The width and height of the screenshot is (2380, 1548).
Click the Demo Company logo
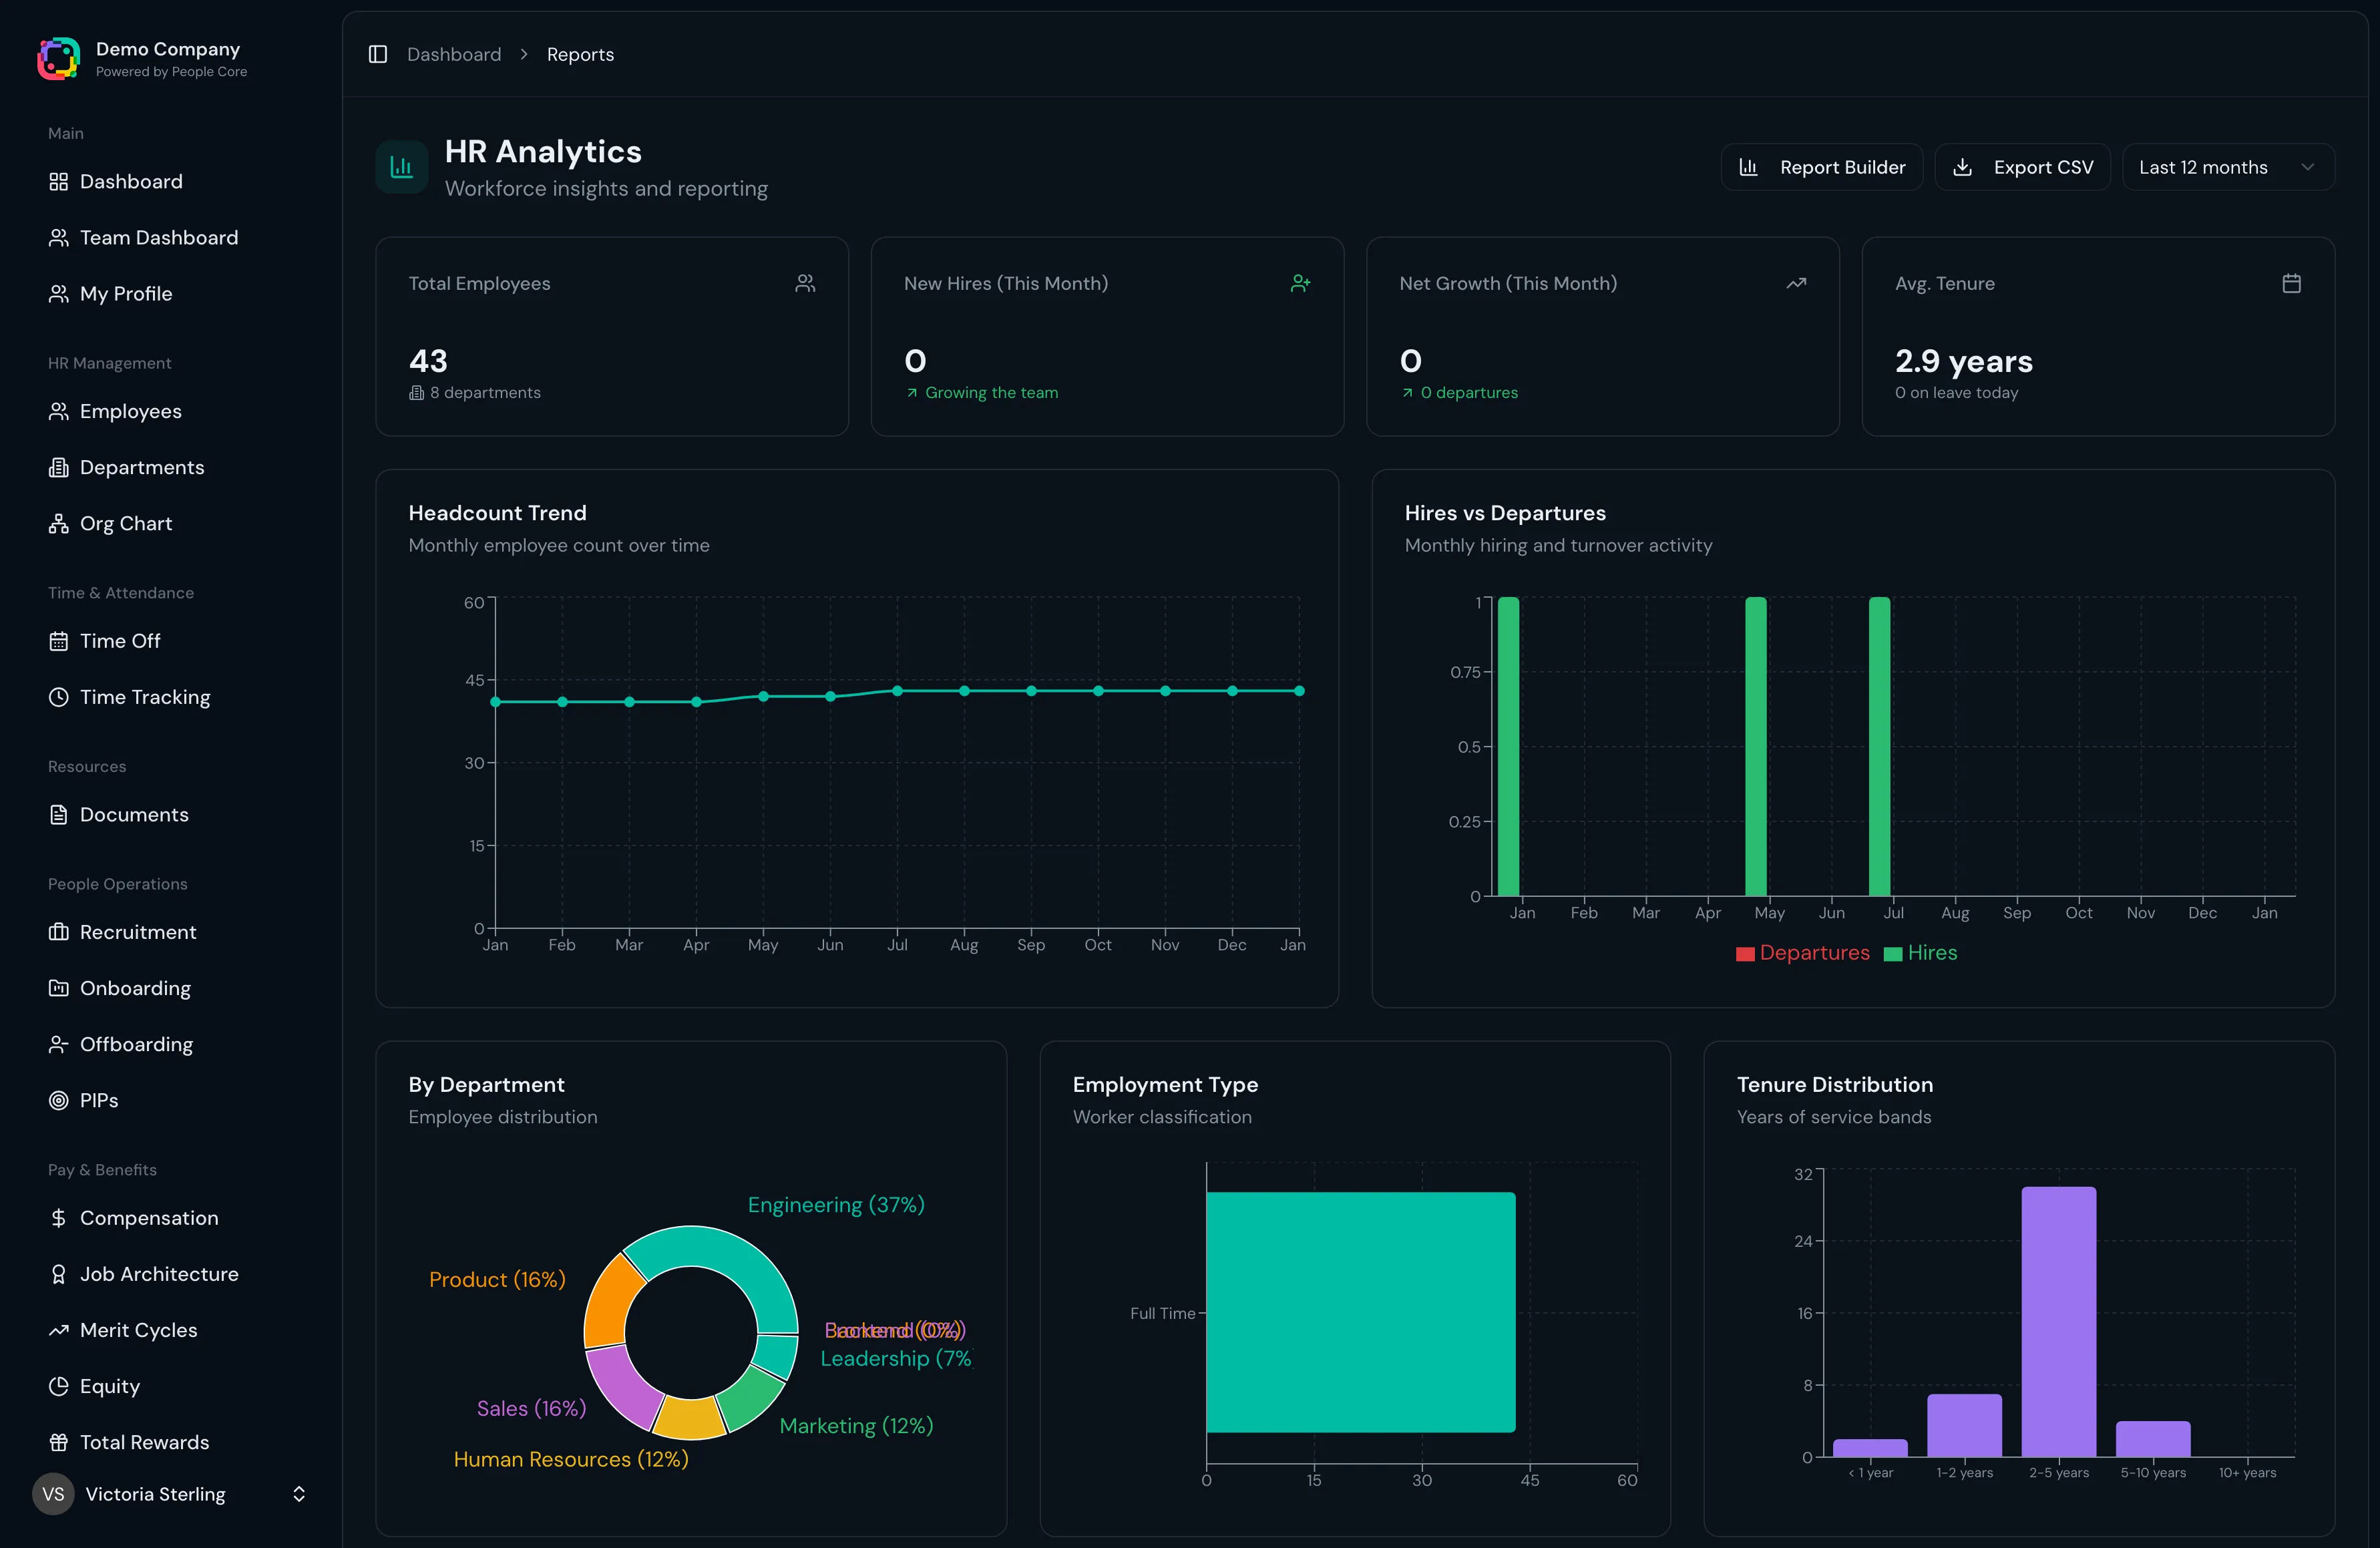(x=59, y=59)
